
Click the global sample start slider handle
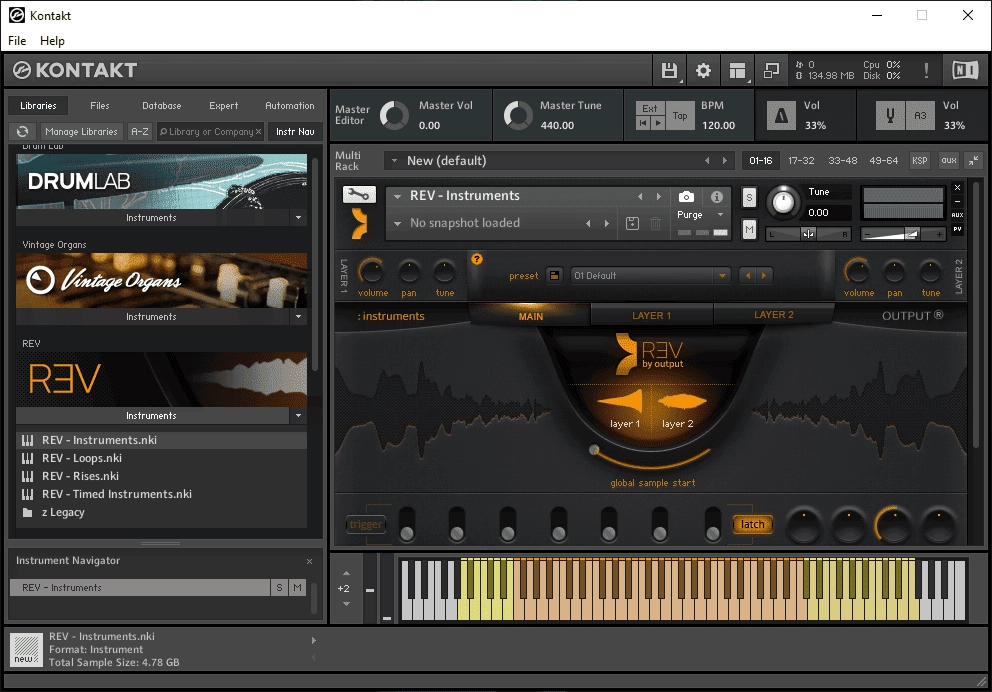click(593, 450)
